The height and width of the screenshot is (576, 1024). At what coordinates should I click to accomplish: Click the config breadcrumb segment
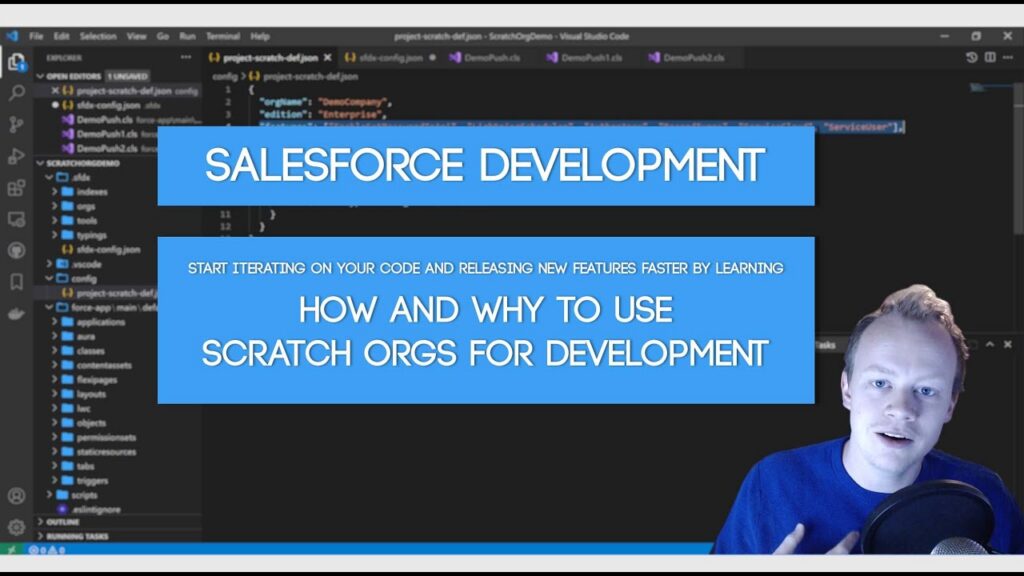pos(225,76)
